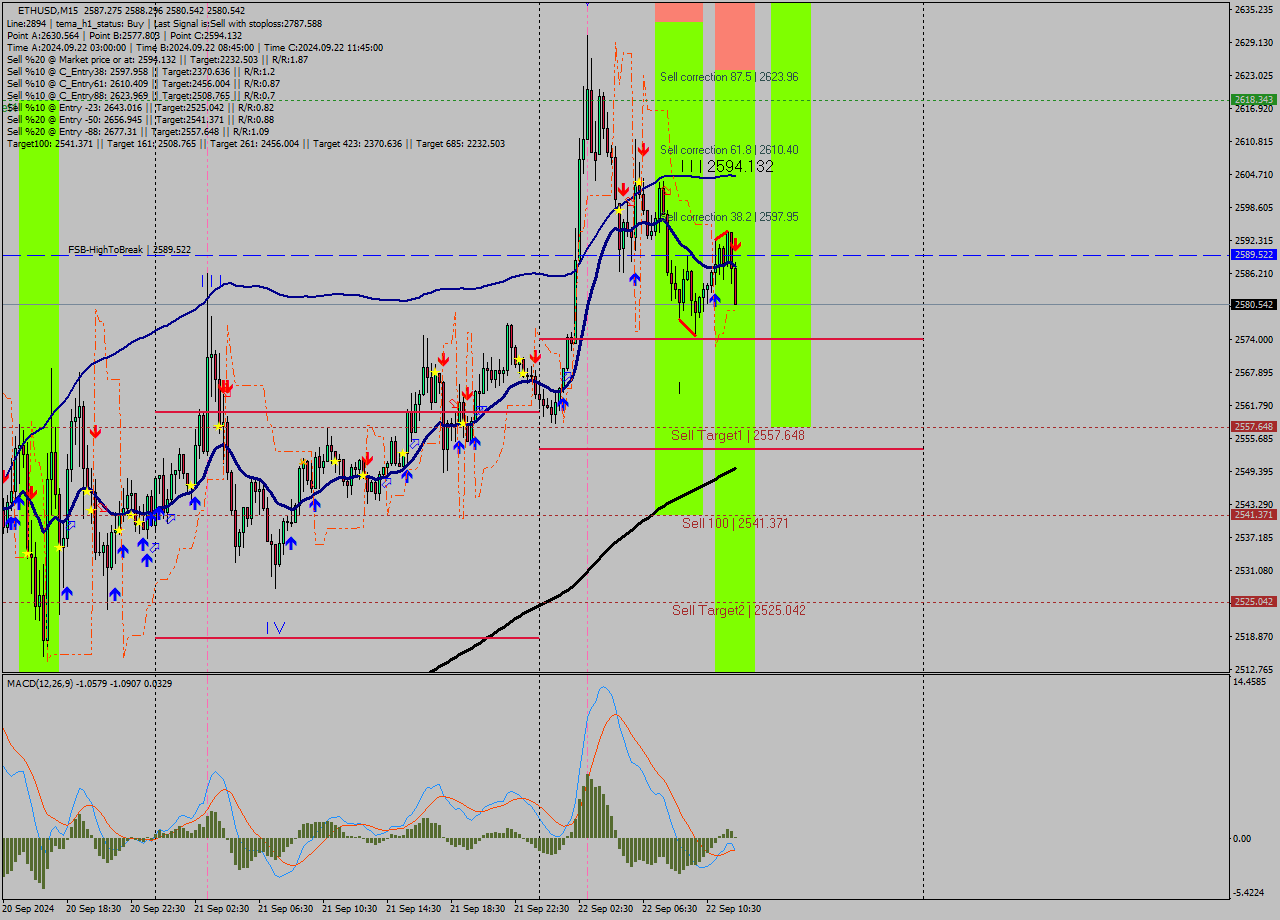
Task: Click the Sell Target2 2525.042 label
Action: (737, 610)
